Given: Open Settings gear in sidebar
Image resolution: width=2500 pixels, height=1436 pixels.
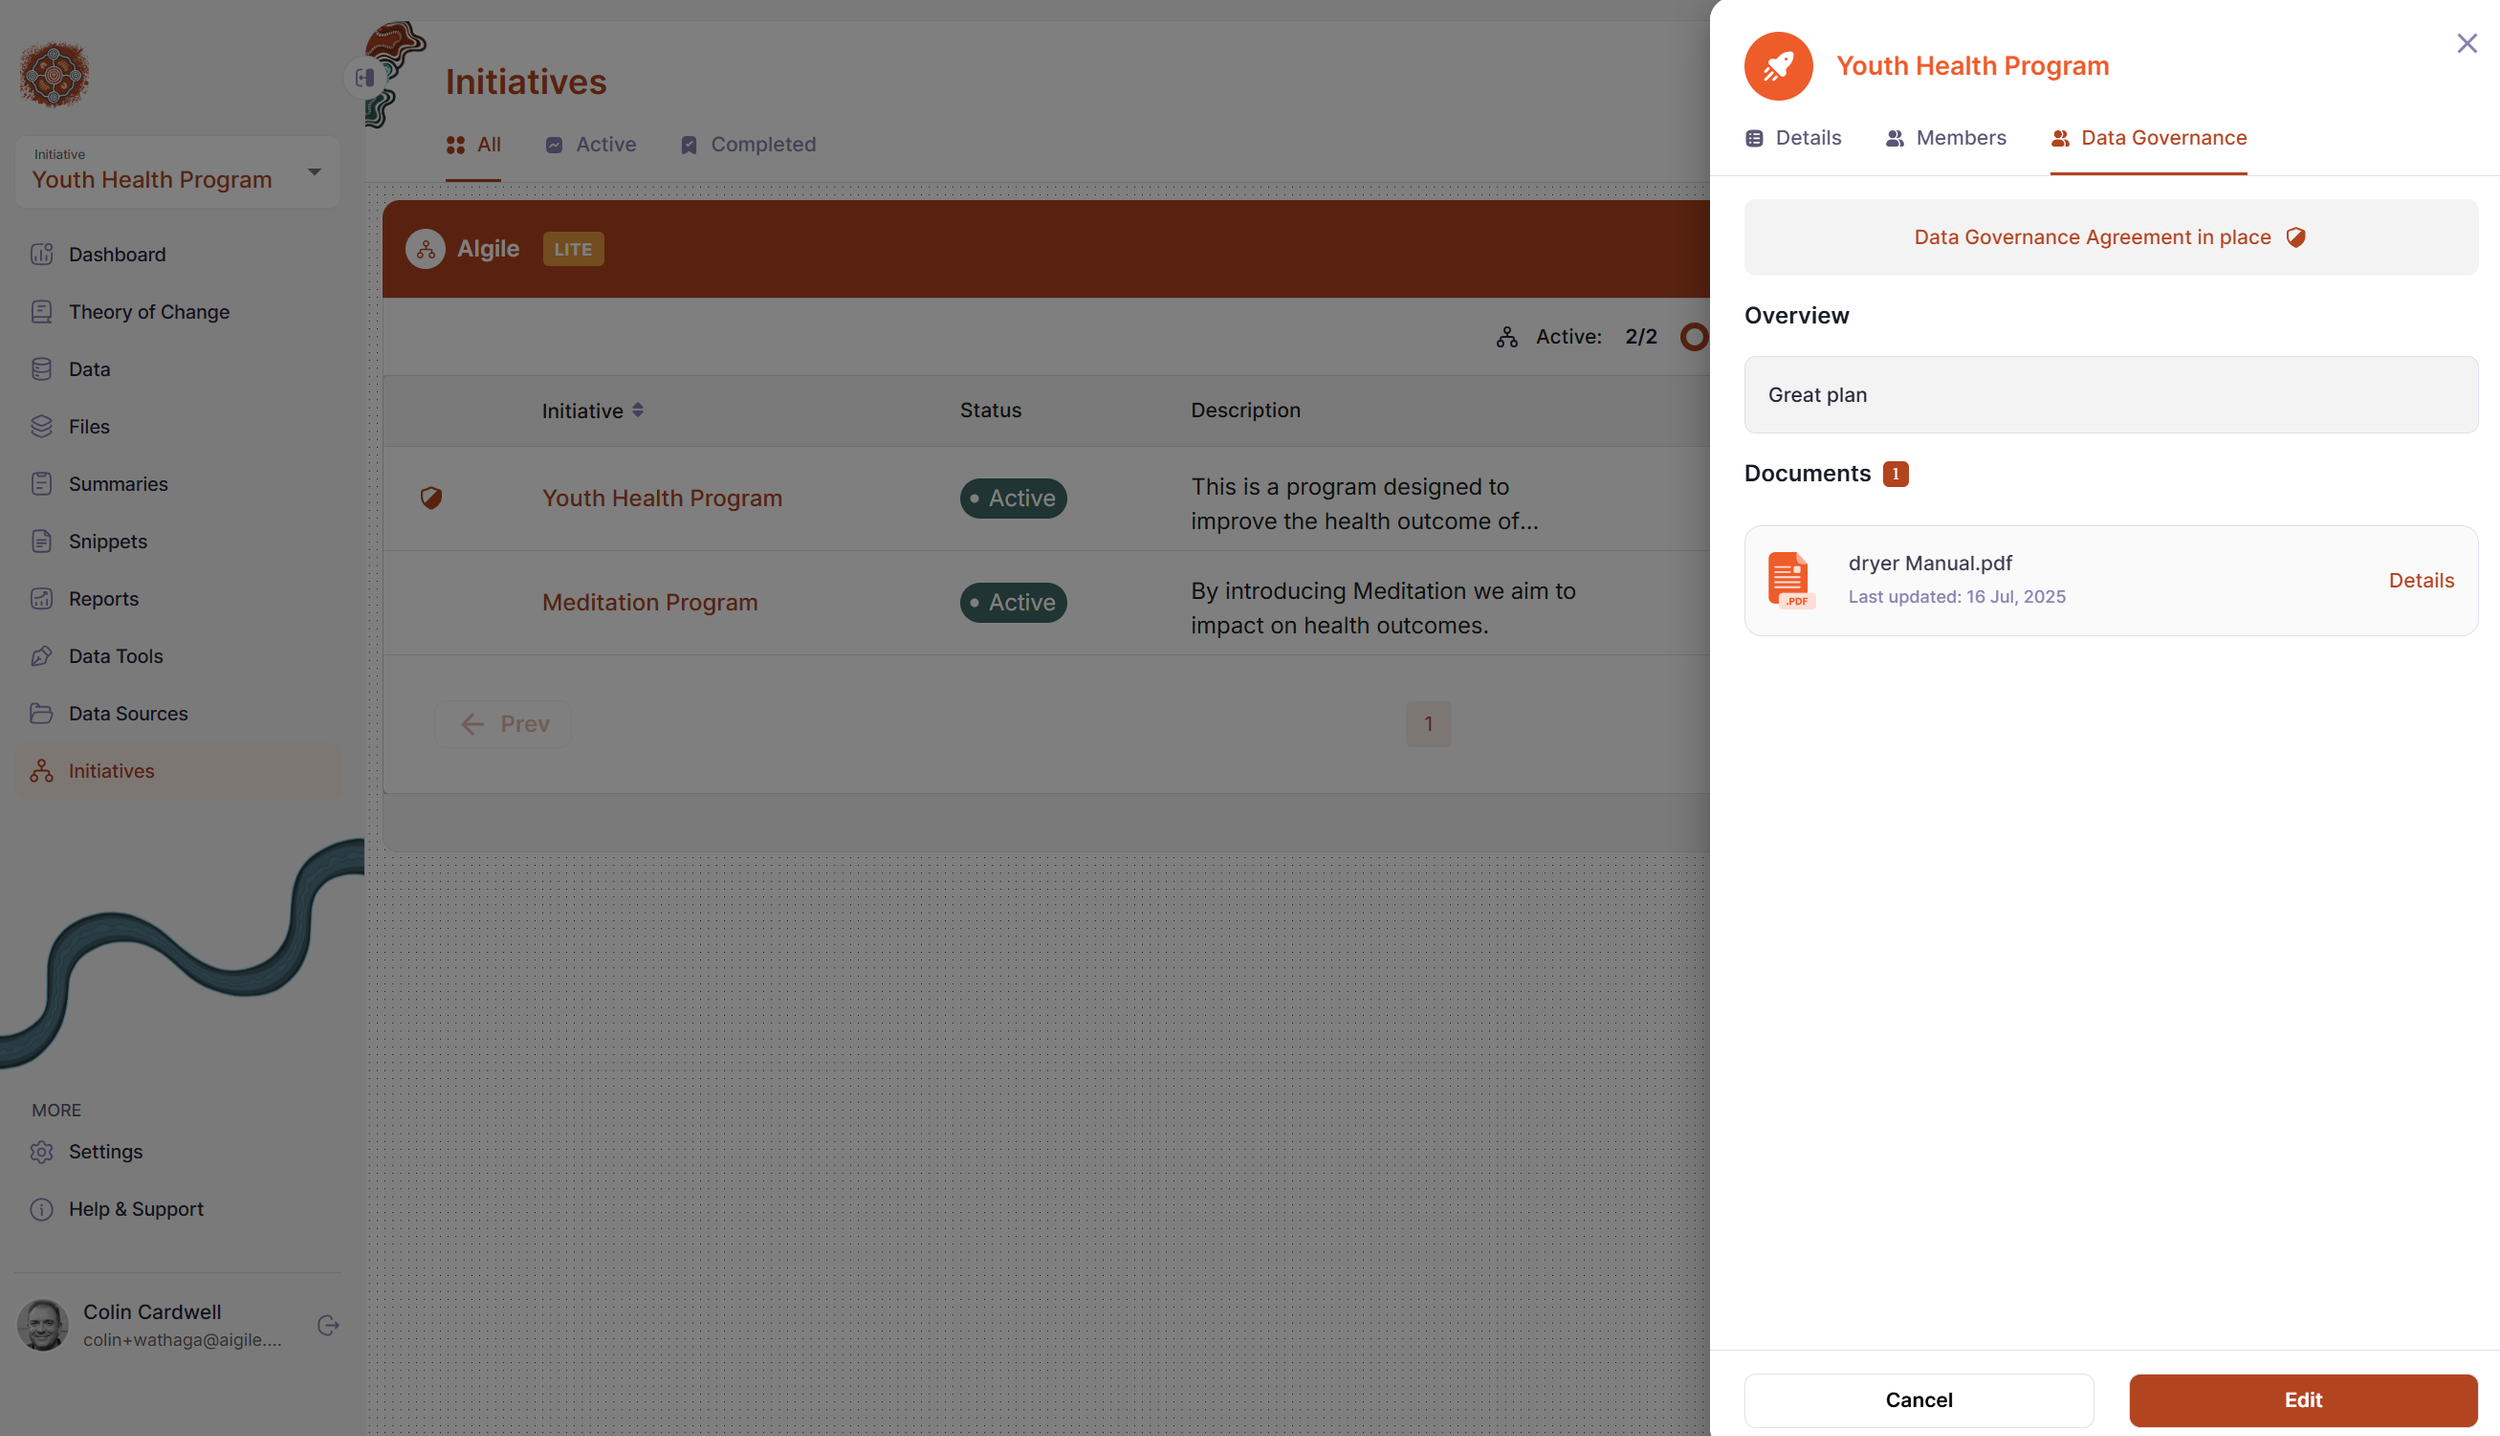Looking at the screenshot, I should pos(41,1151).
